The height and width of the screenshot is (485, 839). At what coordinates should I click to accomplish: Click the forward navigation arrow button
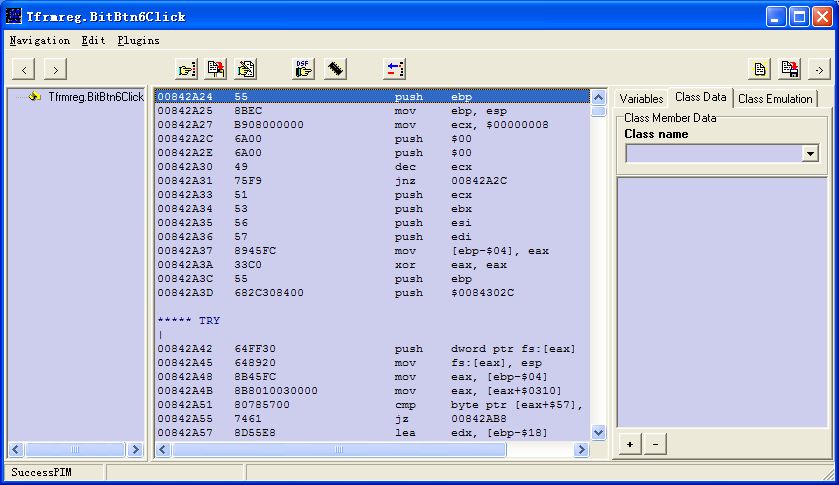tap(55, 70)
